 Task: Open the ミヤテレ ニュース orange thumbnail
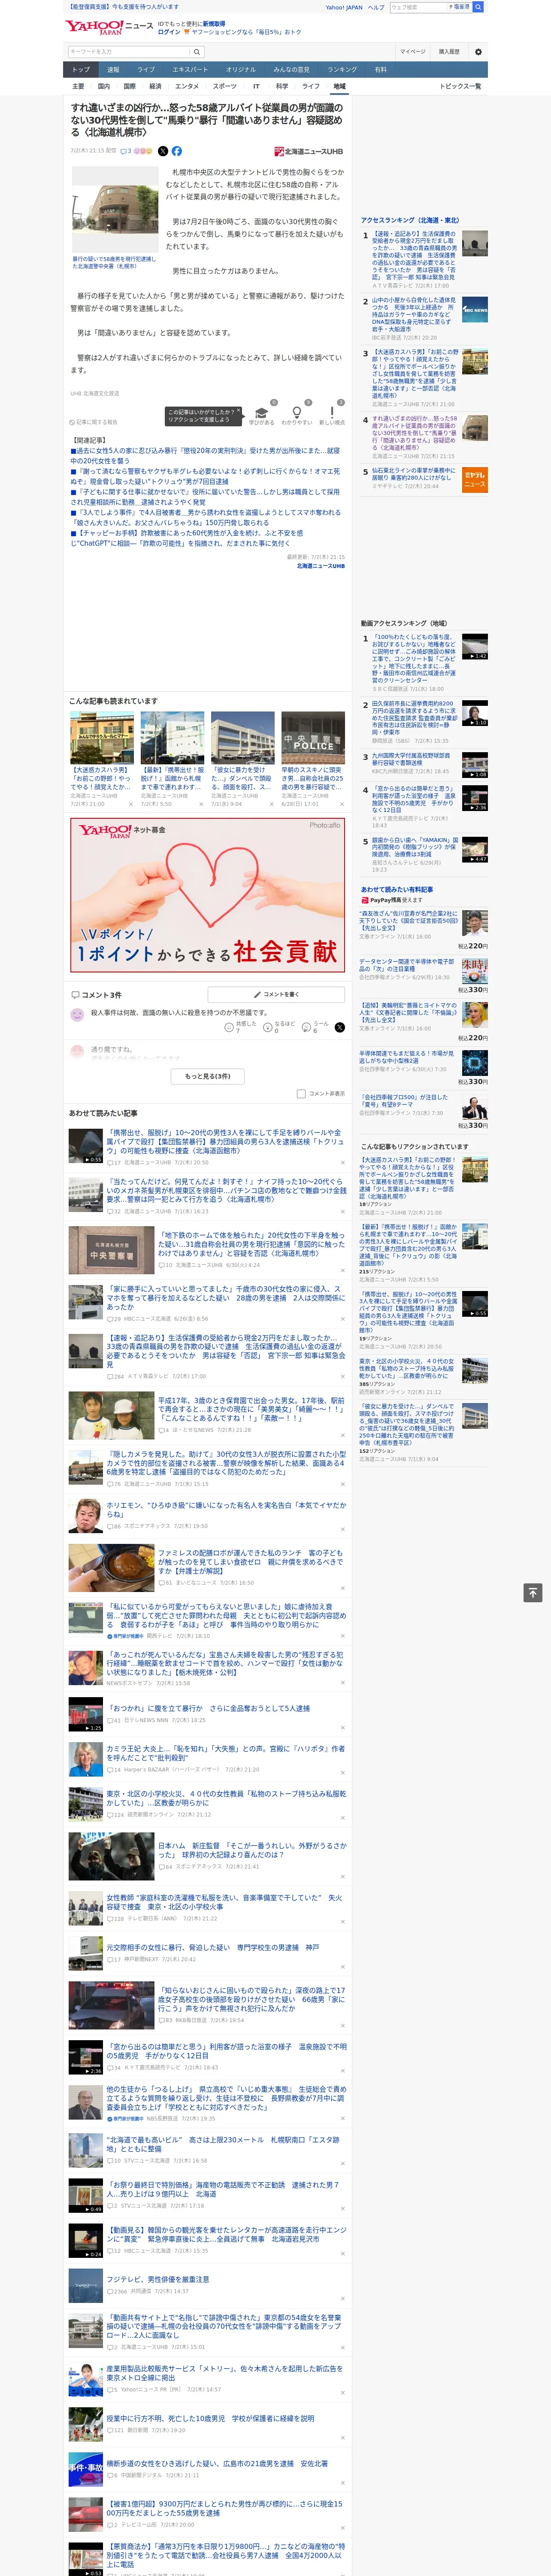coord(475,480)
